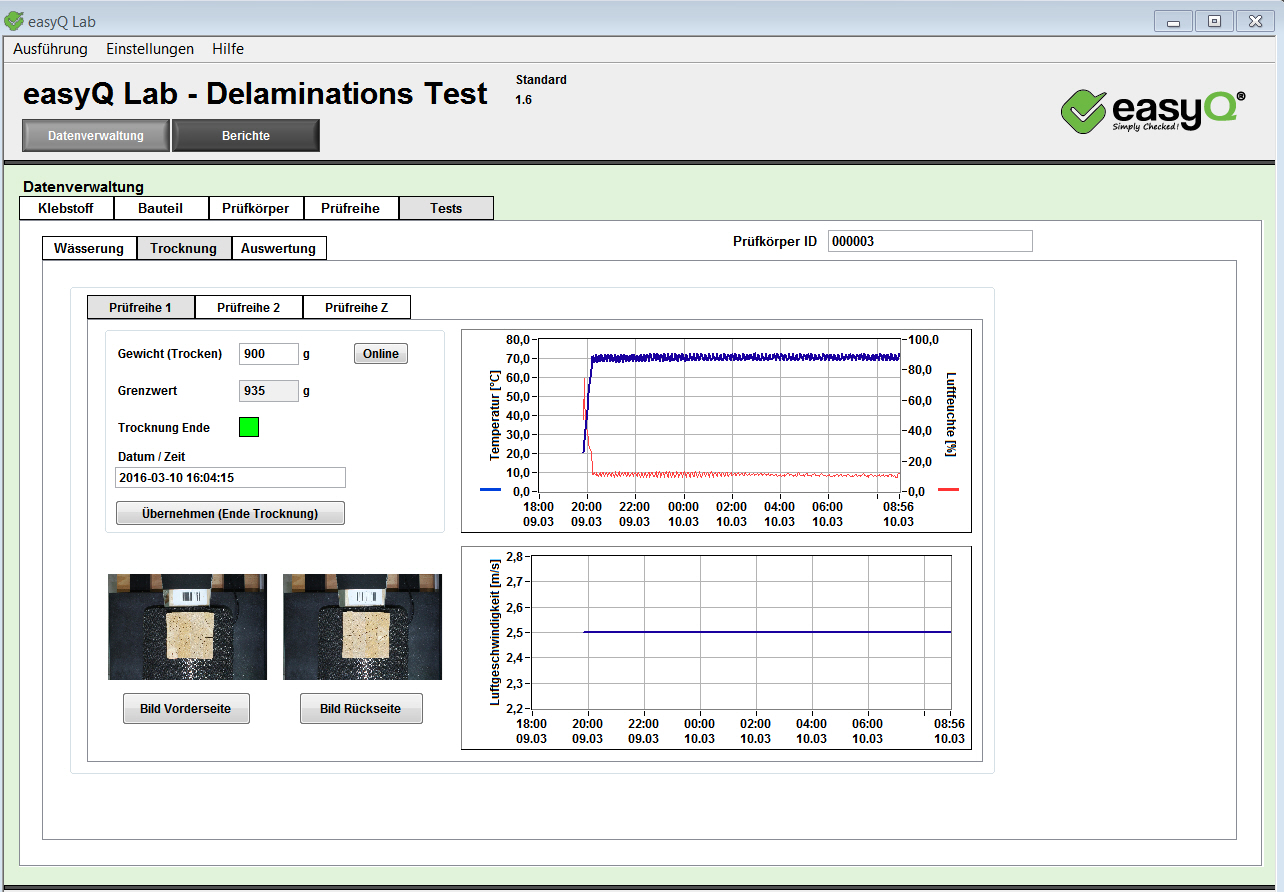Open the Einstellungen menu
This screenshot has height=892, width=1284.
tap(150, 49)
